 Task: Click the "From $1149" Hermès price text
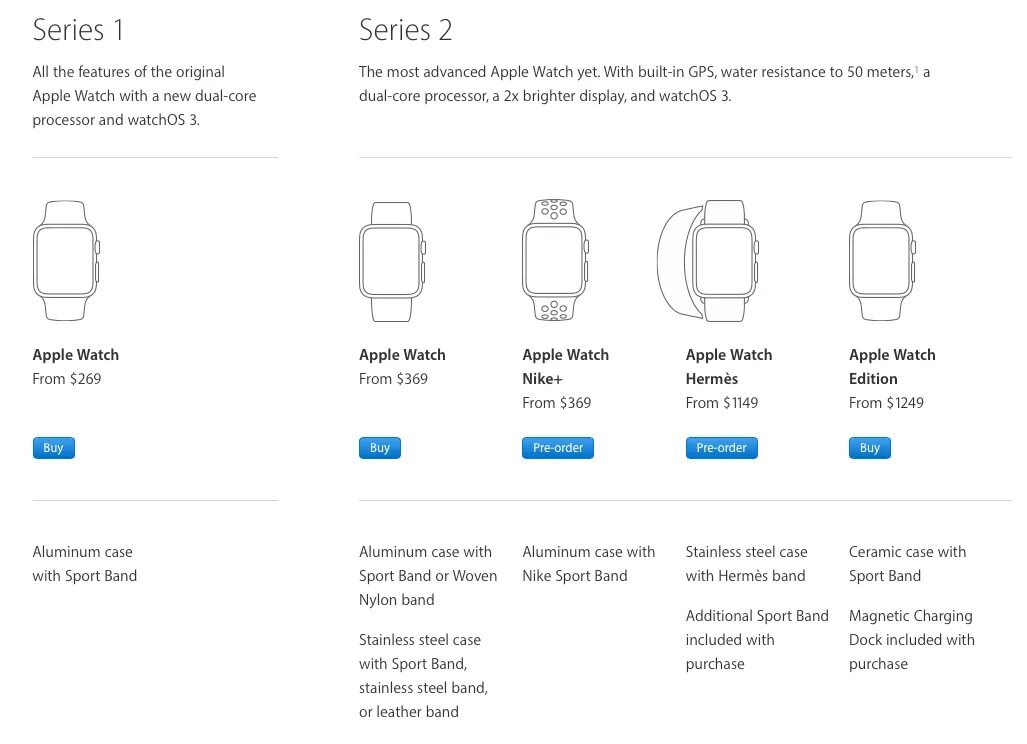[x=722, y=403]
